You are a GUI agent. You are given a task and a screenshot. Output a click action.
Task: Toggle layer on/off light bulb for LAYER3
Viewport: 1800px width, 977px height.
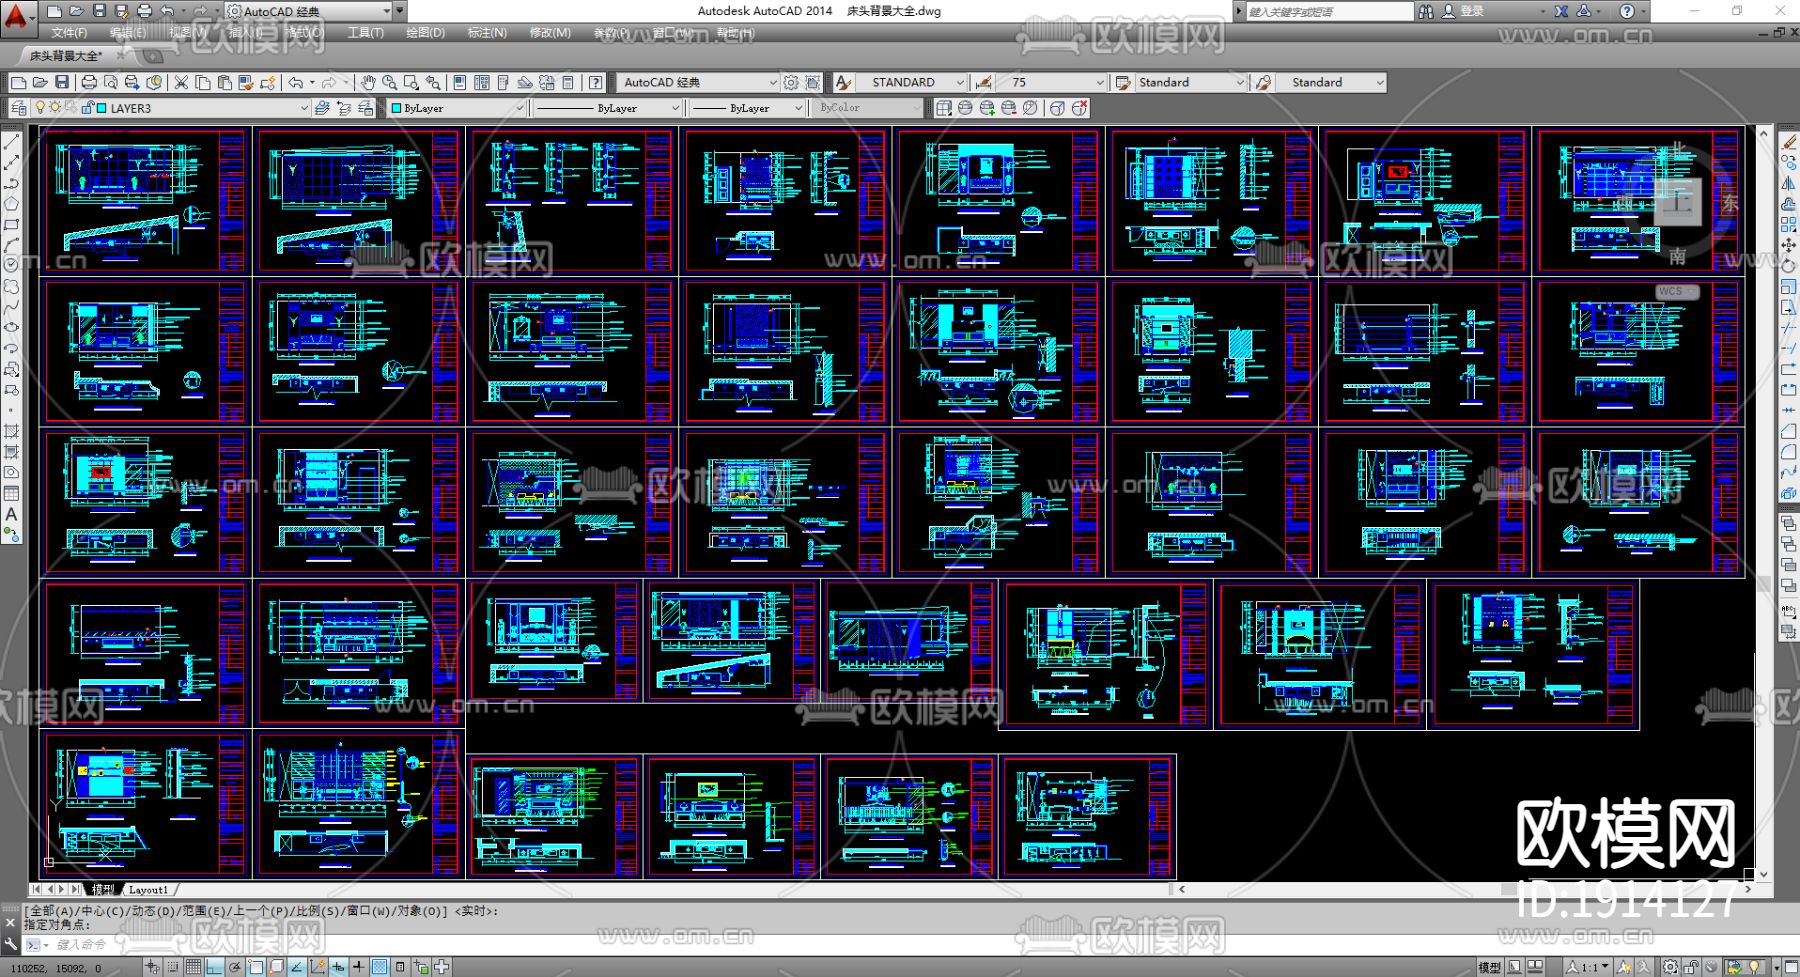[x=40, y=108]
